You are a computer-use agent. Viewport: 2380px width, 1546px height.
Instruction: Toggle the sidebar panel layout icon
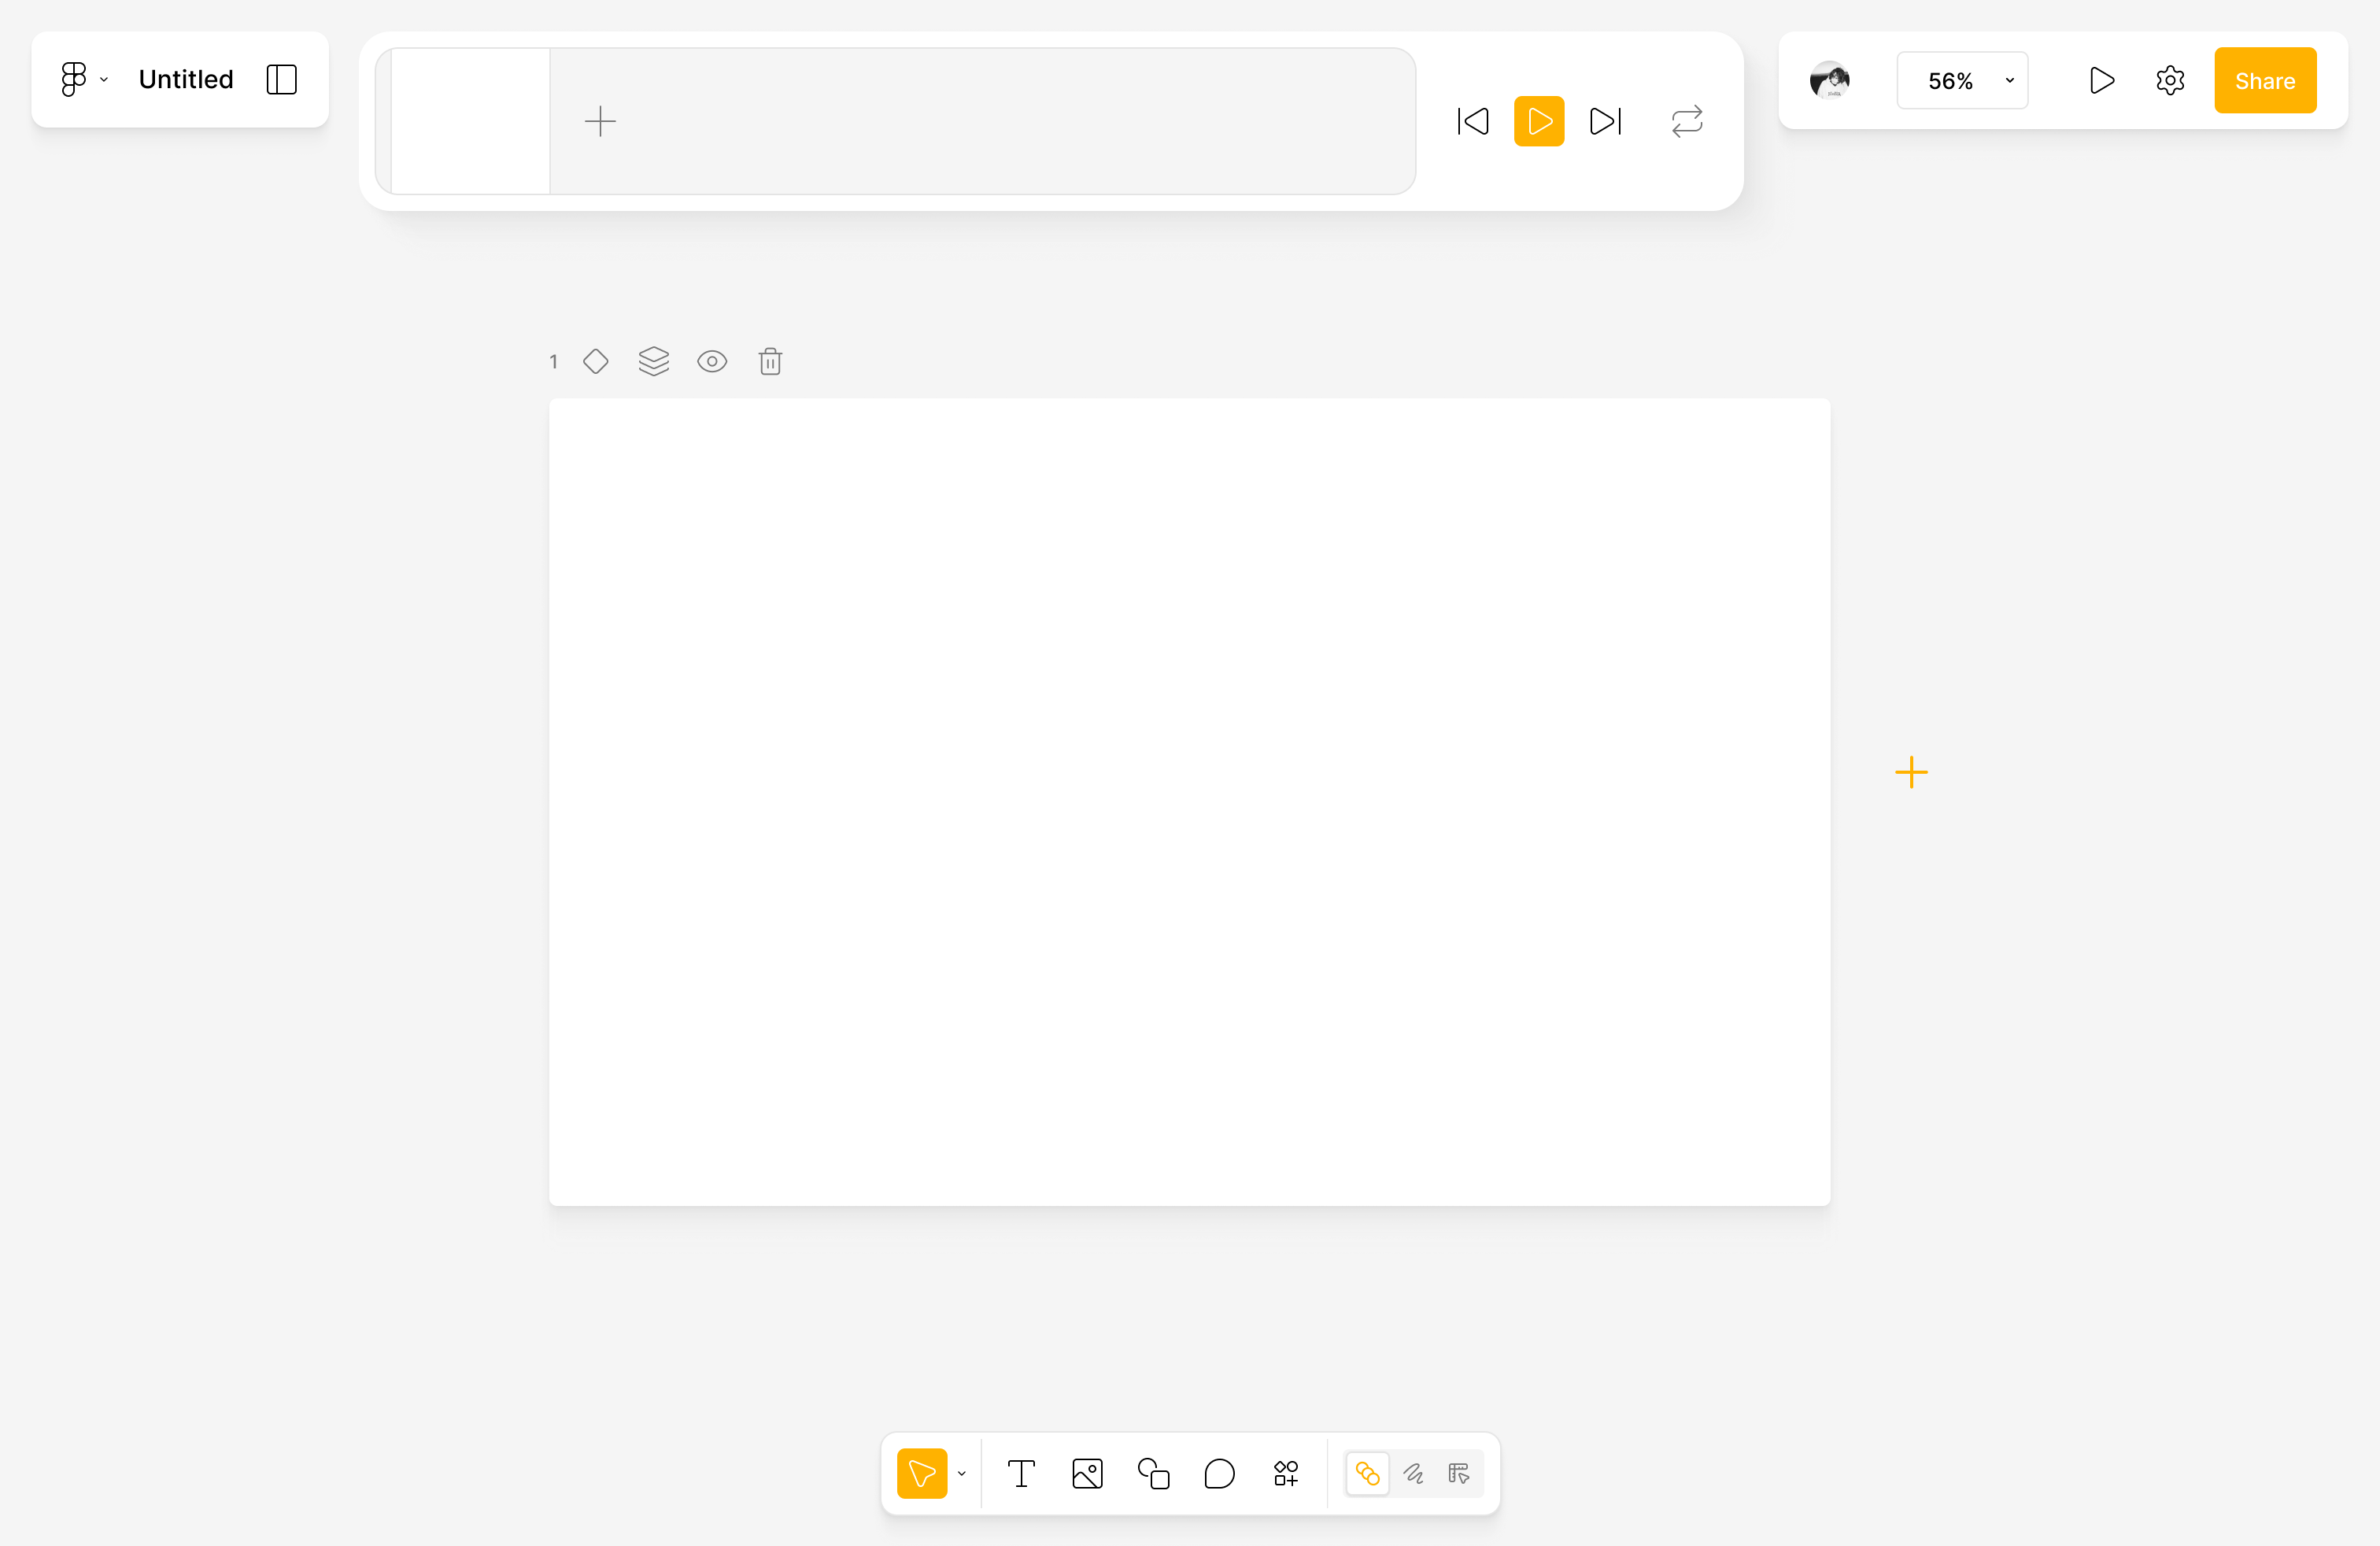(x=282, y=79)
